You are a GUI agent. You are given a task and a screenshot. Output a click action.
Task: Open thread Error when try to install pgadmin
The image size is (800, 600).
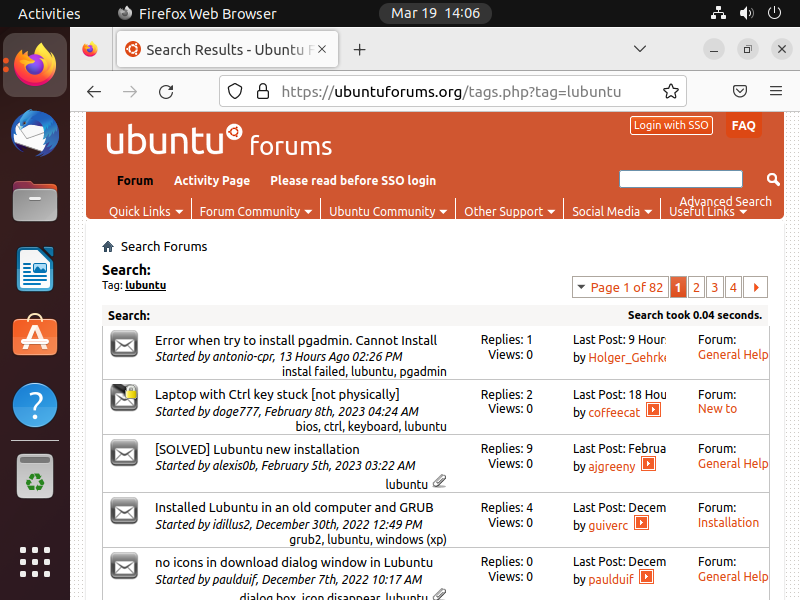[296, 340]
